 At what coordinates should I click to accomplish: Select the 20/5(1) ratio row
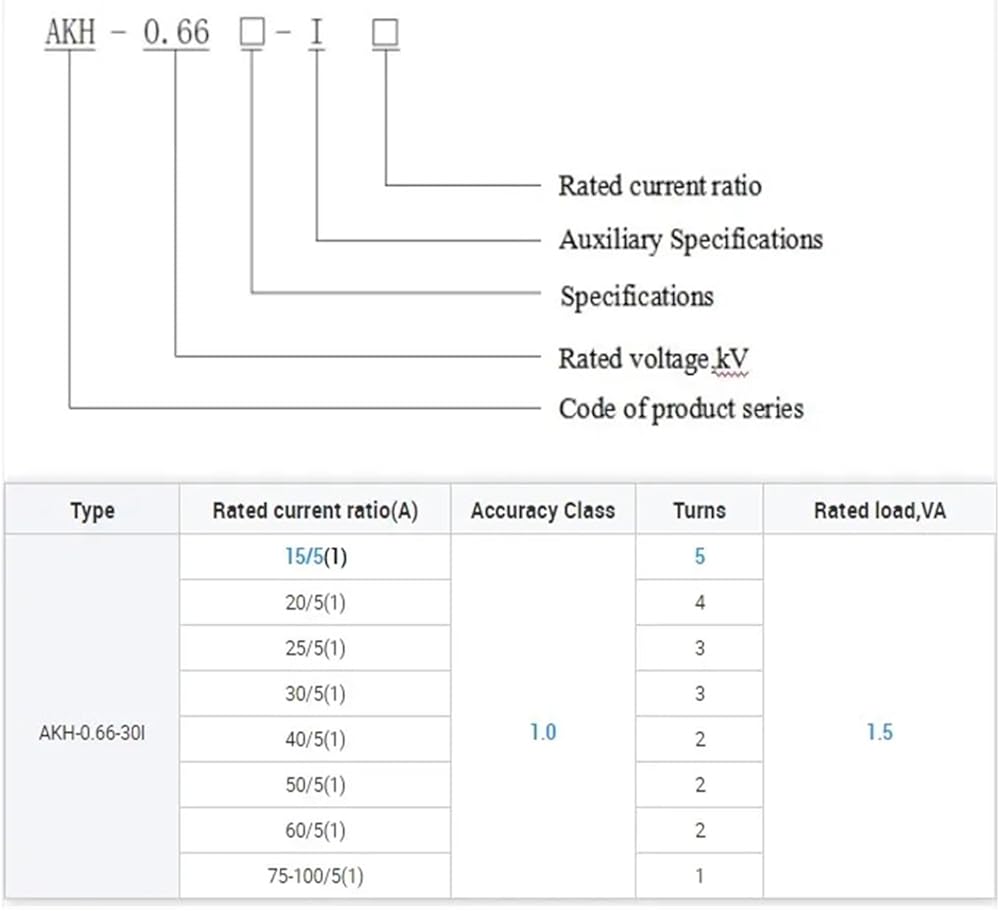315,603
